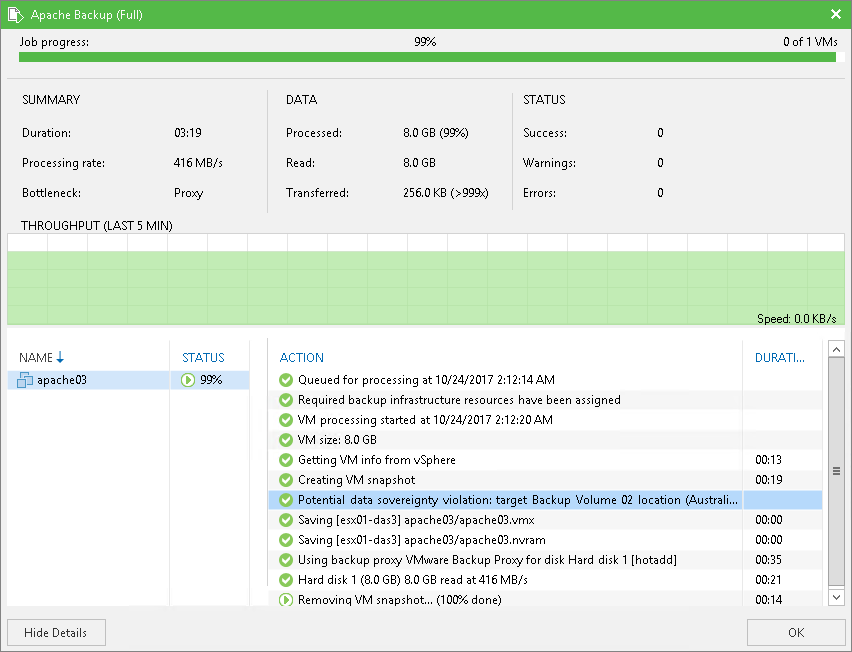Click the Apache Backup job icon in title bar

(x=15, y=15)
